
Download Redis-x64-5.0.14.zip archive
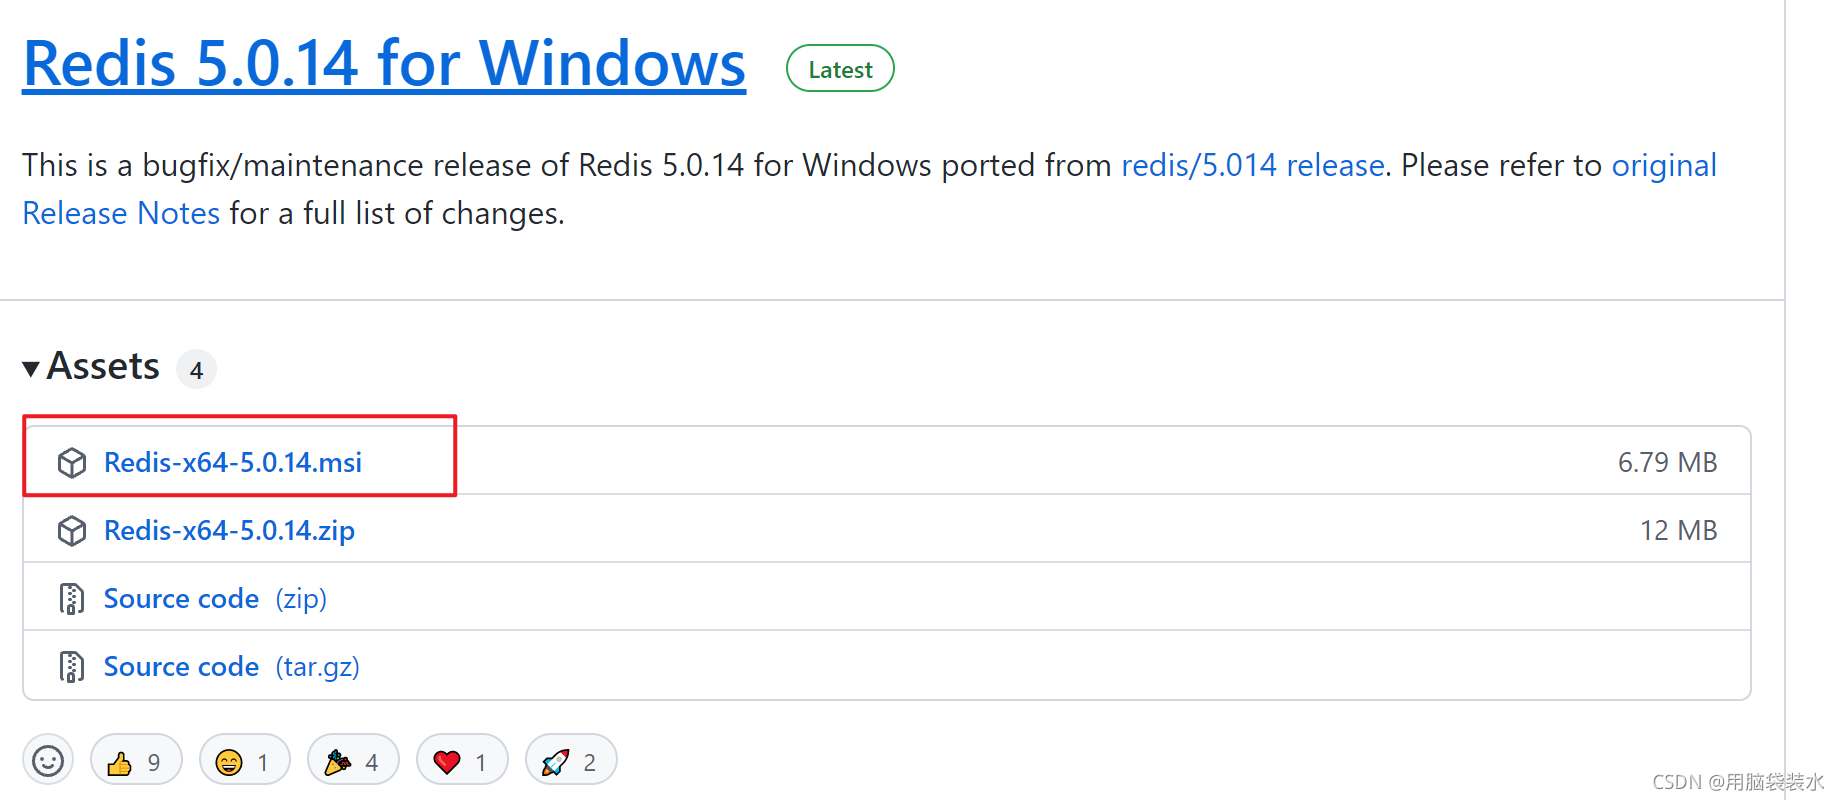pyautogui.click(x=229, y=531)
